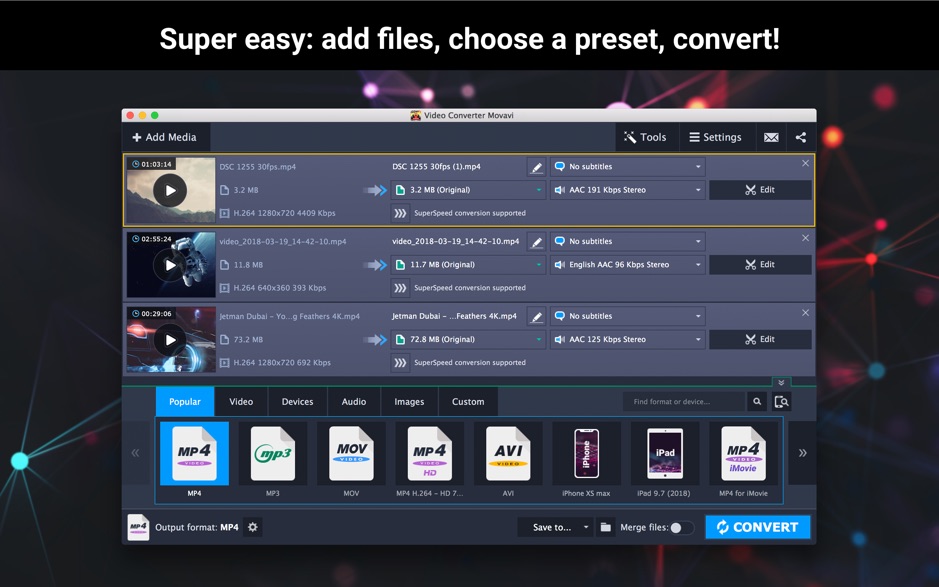This screenshot has height=587, width=939.
Task: Collapse the format panel chevron
Action: point(782,382)
